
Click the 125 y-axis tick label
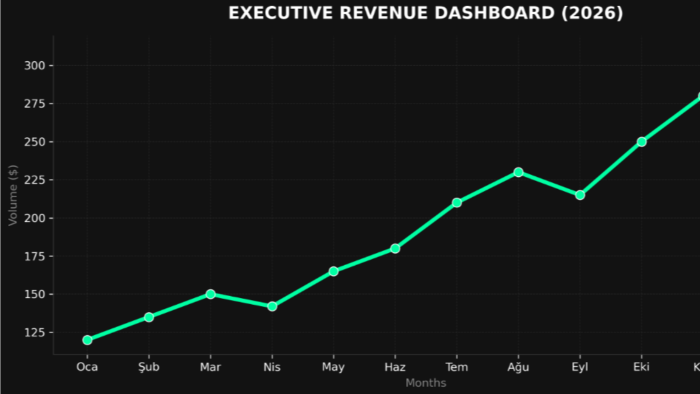(x=35, y=333)
